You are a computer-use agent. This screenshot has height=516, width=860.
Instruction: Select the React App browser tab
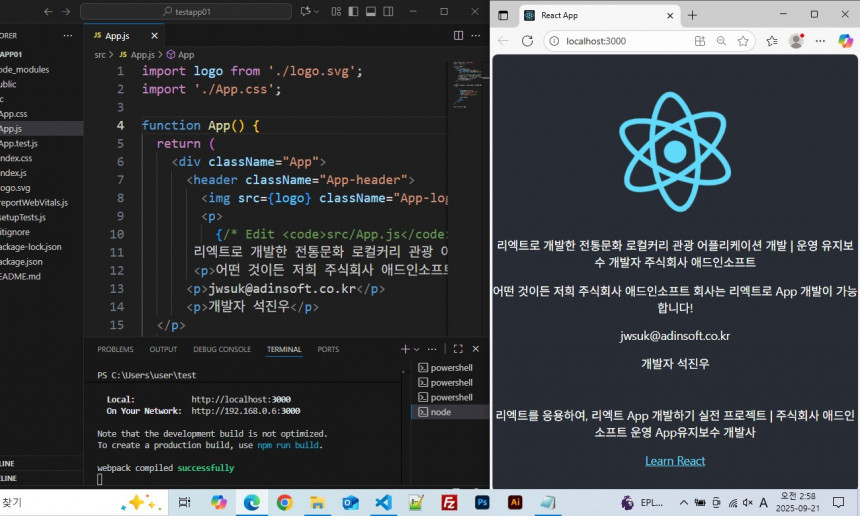(598, 15)
